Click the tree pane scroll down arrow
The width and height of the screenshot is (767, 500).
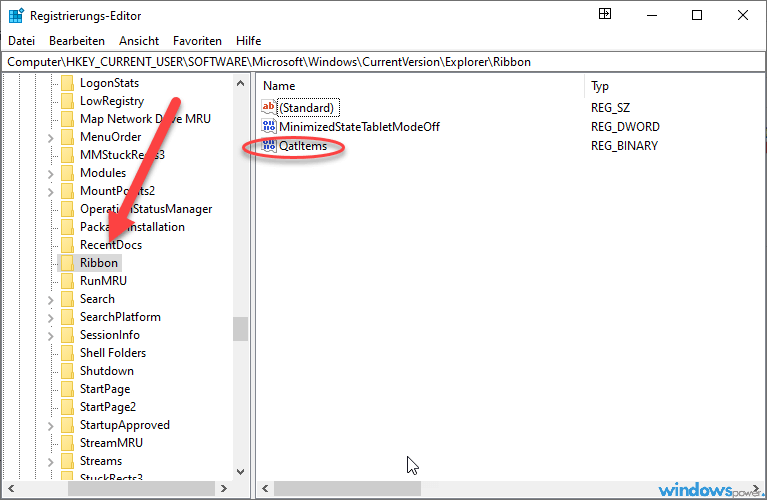tap(240, 472)
